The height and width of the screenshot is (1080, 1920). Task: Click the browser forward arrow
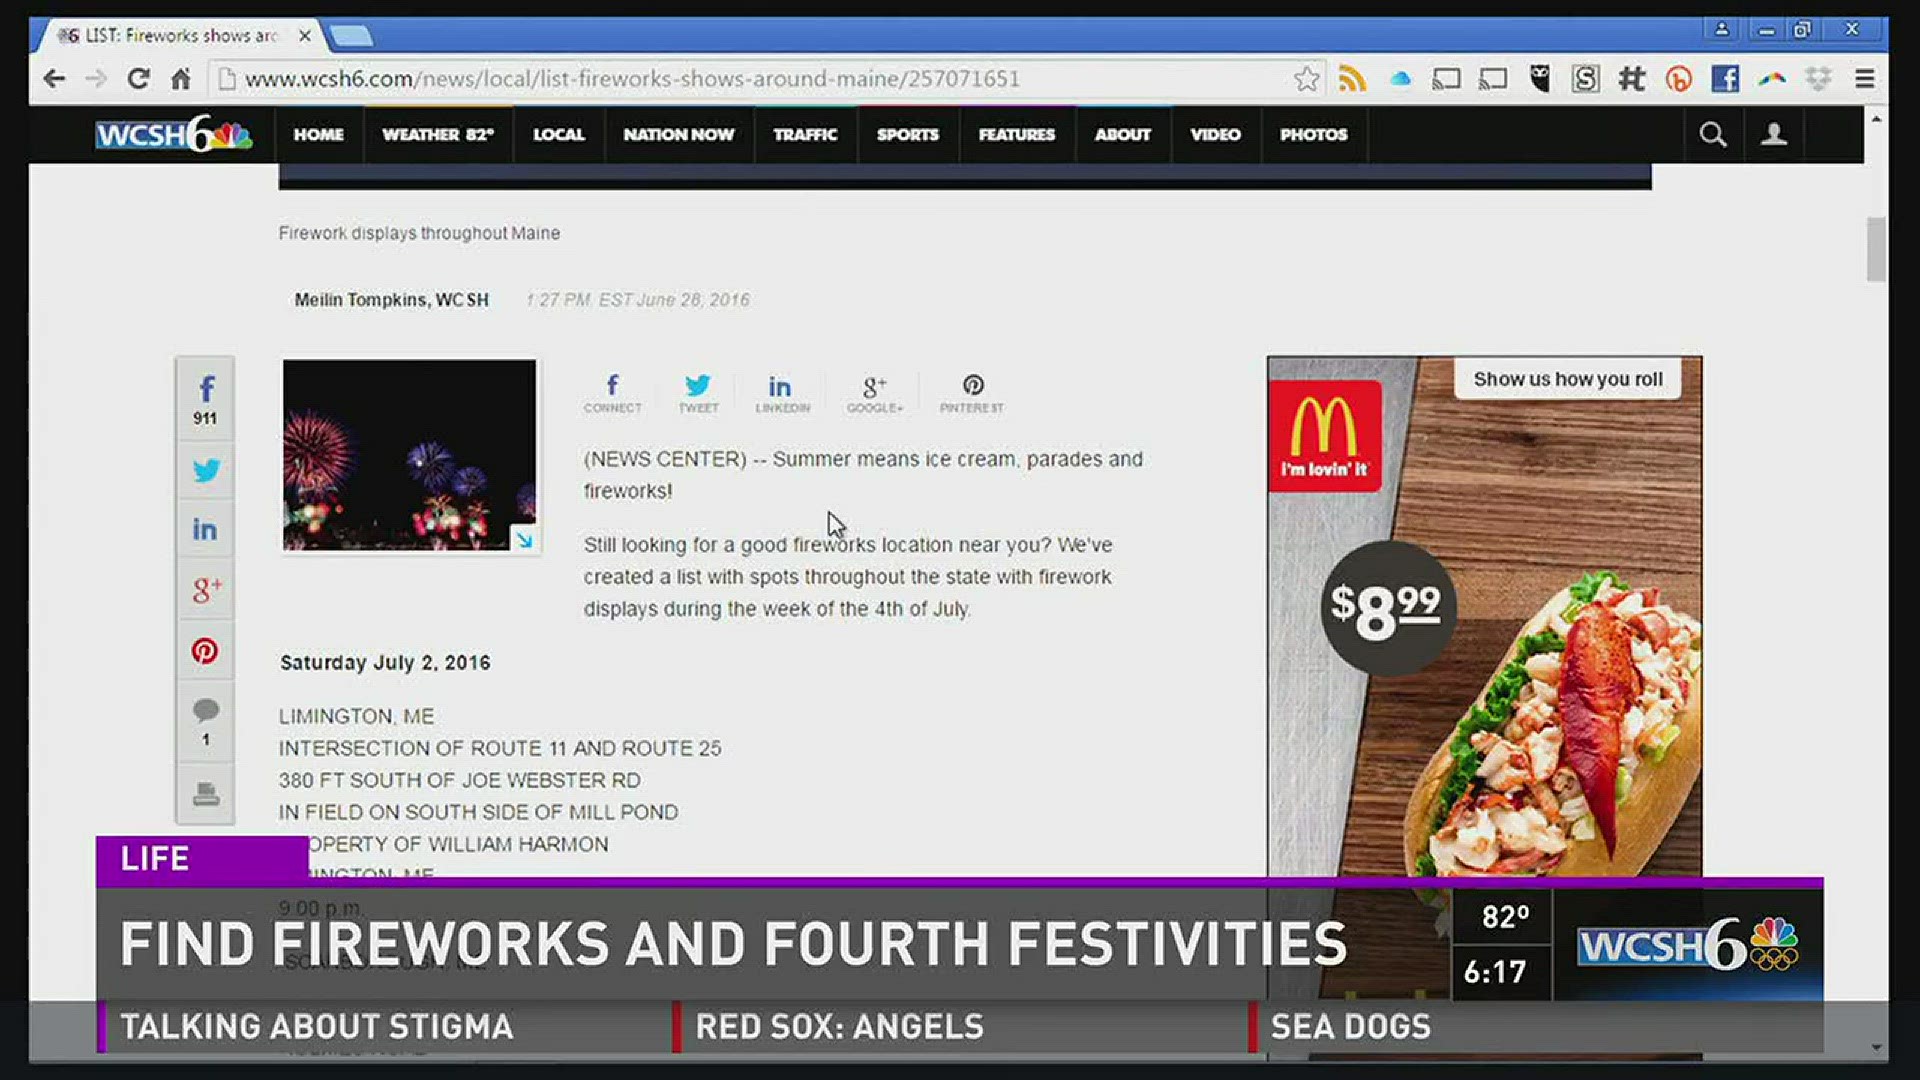coord(96,79)
